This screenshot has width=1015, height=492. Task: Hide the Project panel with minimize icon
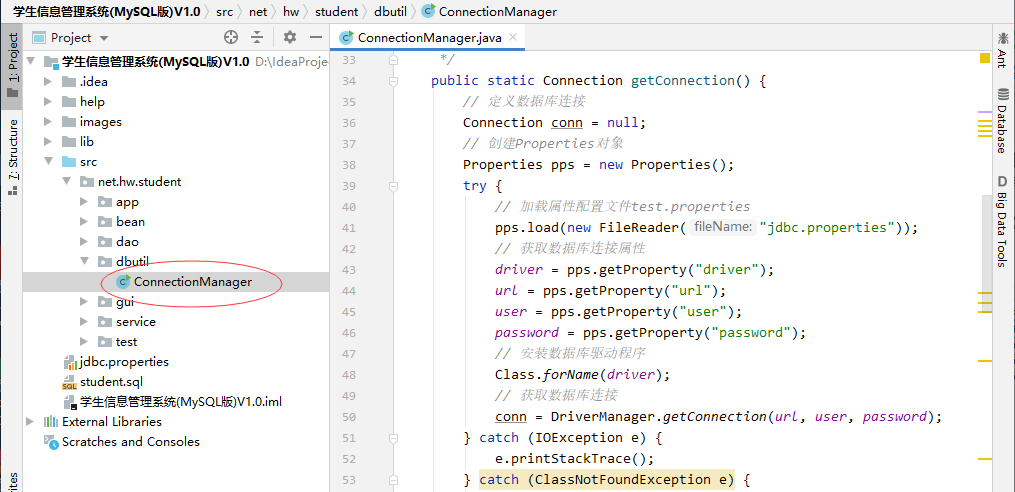316,38
